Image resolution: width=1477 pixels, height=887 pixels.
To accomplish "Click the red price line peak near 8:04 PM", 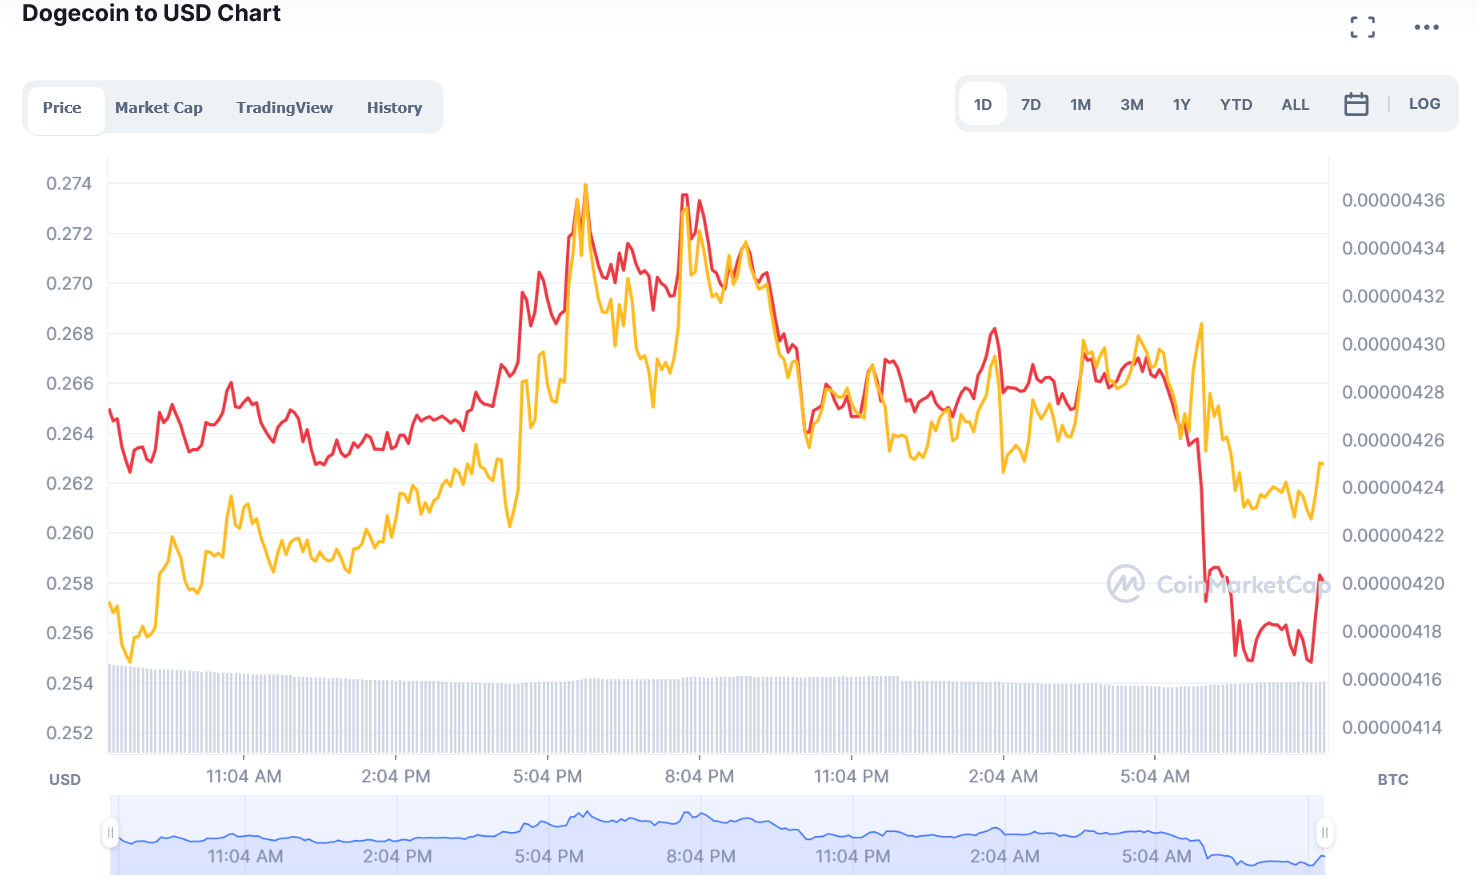I will tap(685, 196).
